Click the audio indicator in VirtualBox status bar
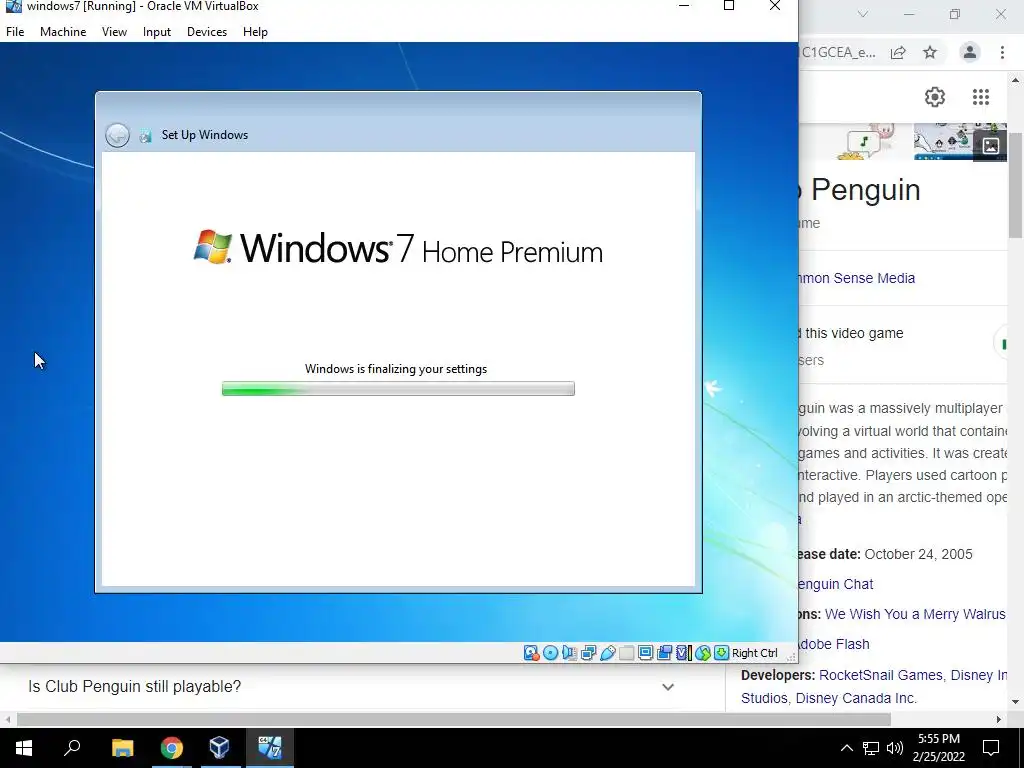Image resolution: width=1024 pixels, height=768 pixels. pos(569,652)
